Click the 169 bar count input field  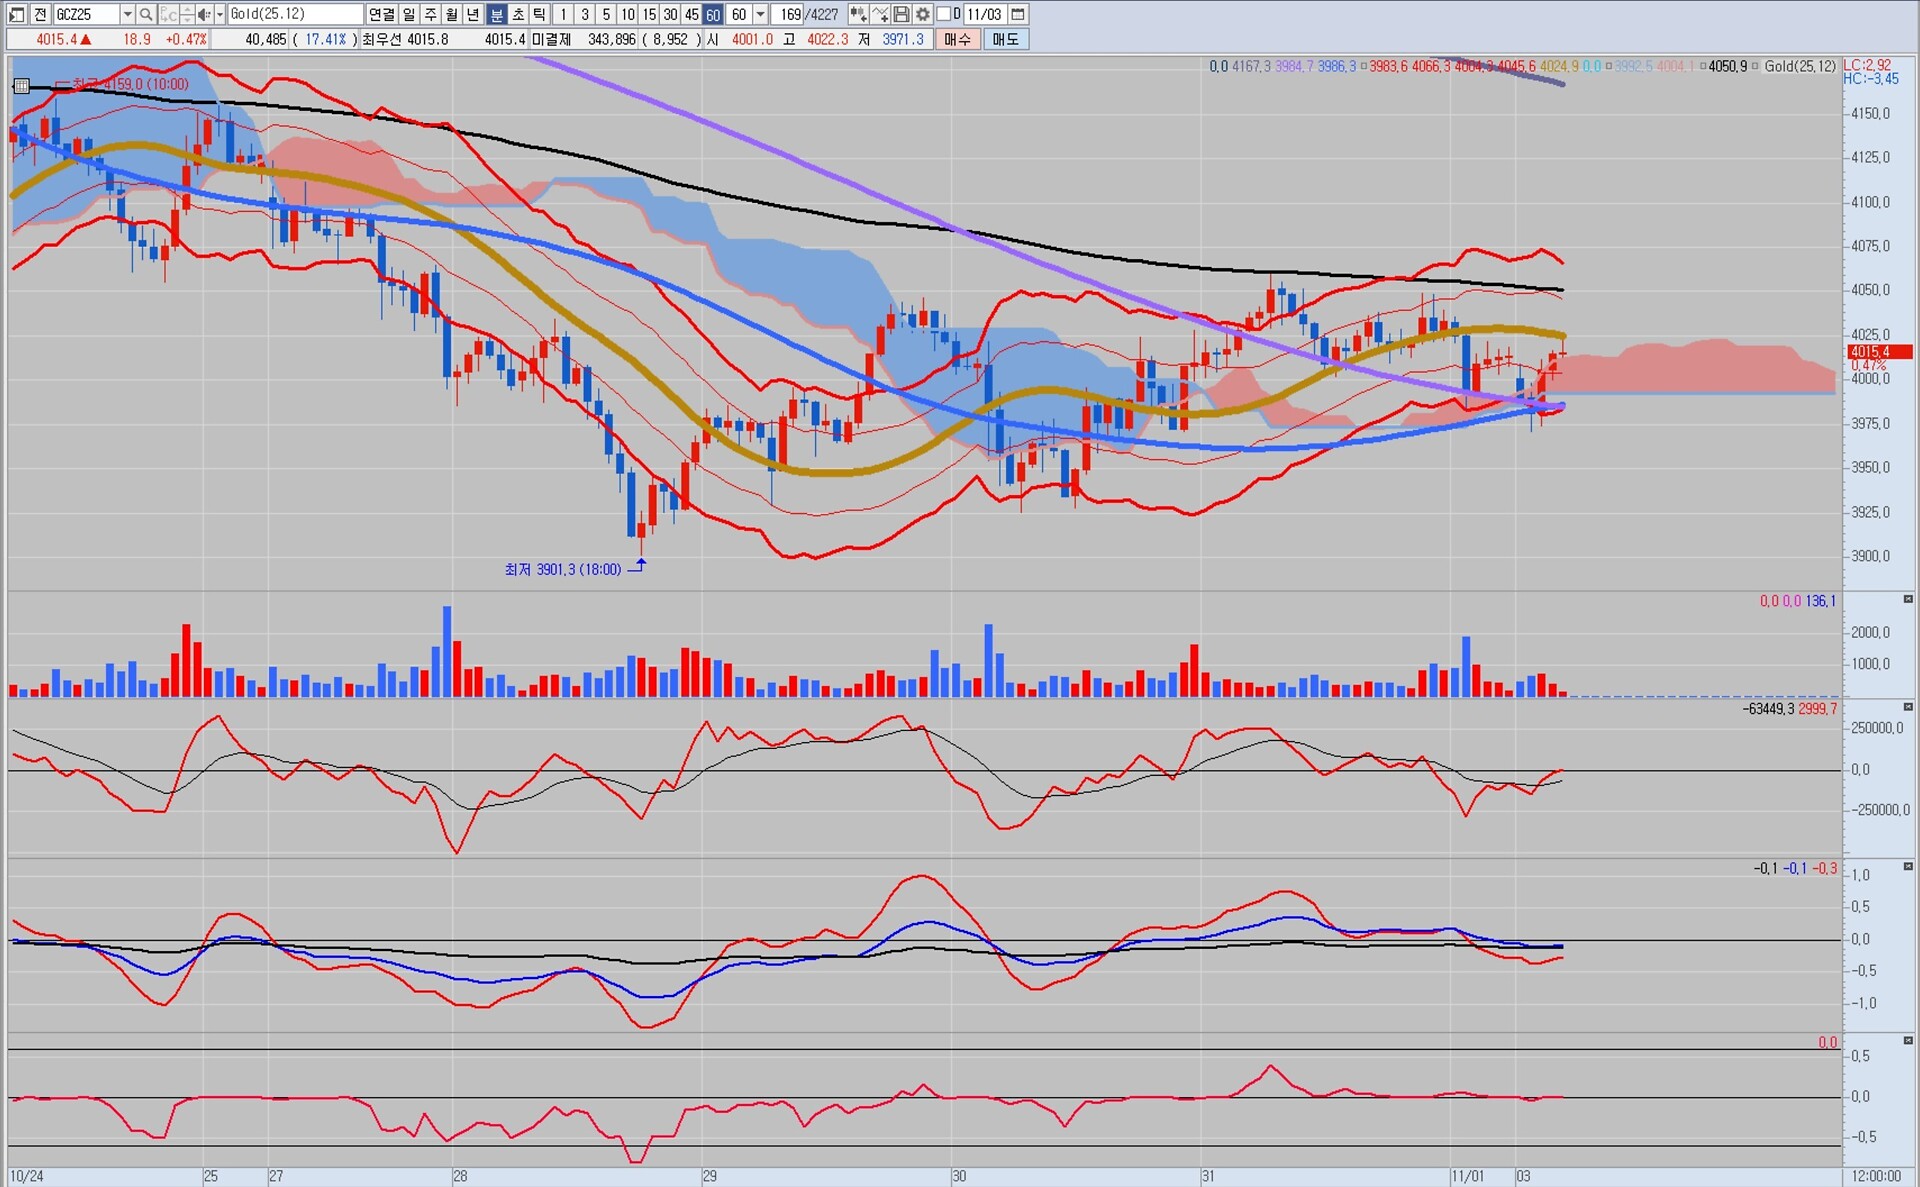coord(789,14)
